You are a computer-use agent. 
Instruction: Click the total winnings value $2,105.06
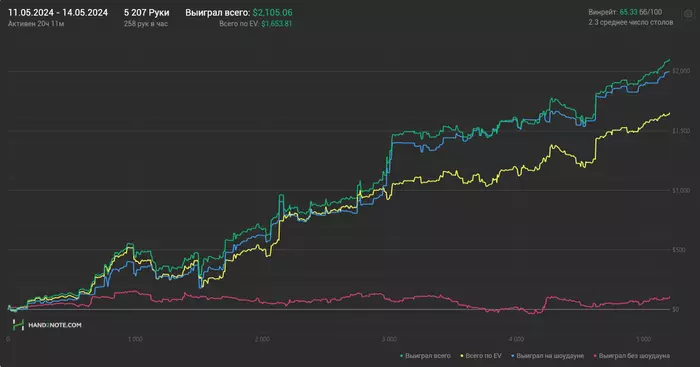[x=272, y=13]
